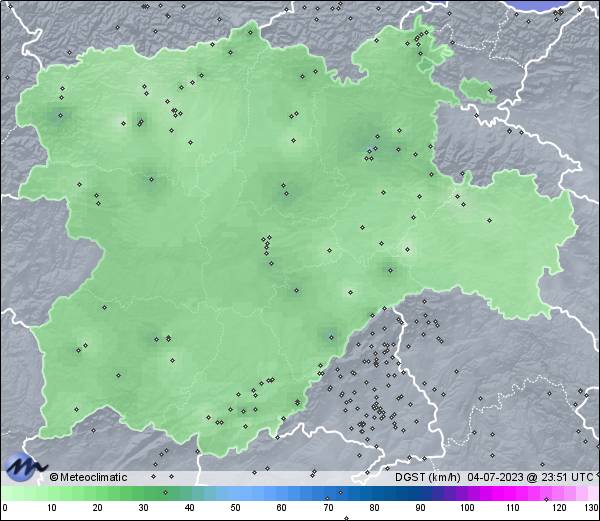Image resolution: width=600 pixels, height=521 pixels.
Task: Click the 70 scale label
Action: 328,508
